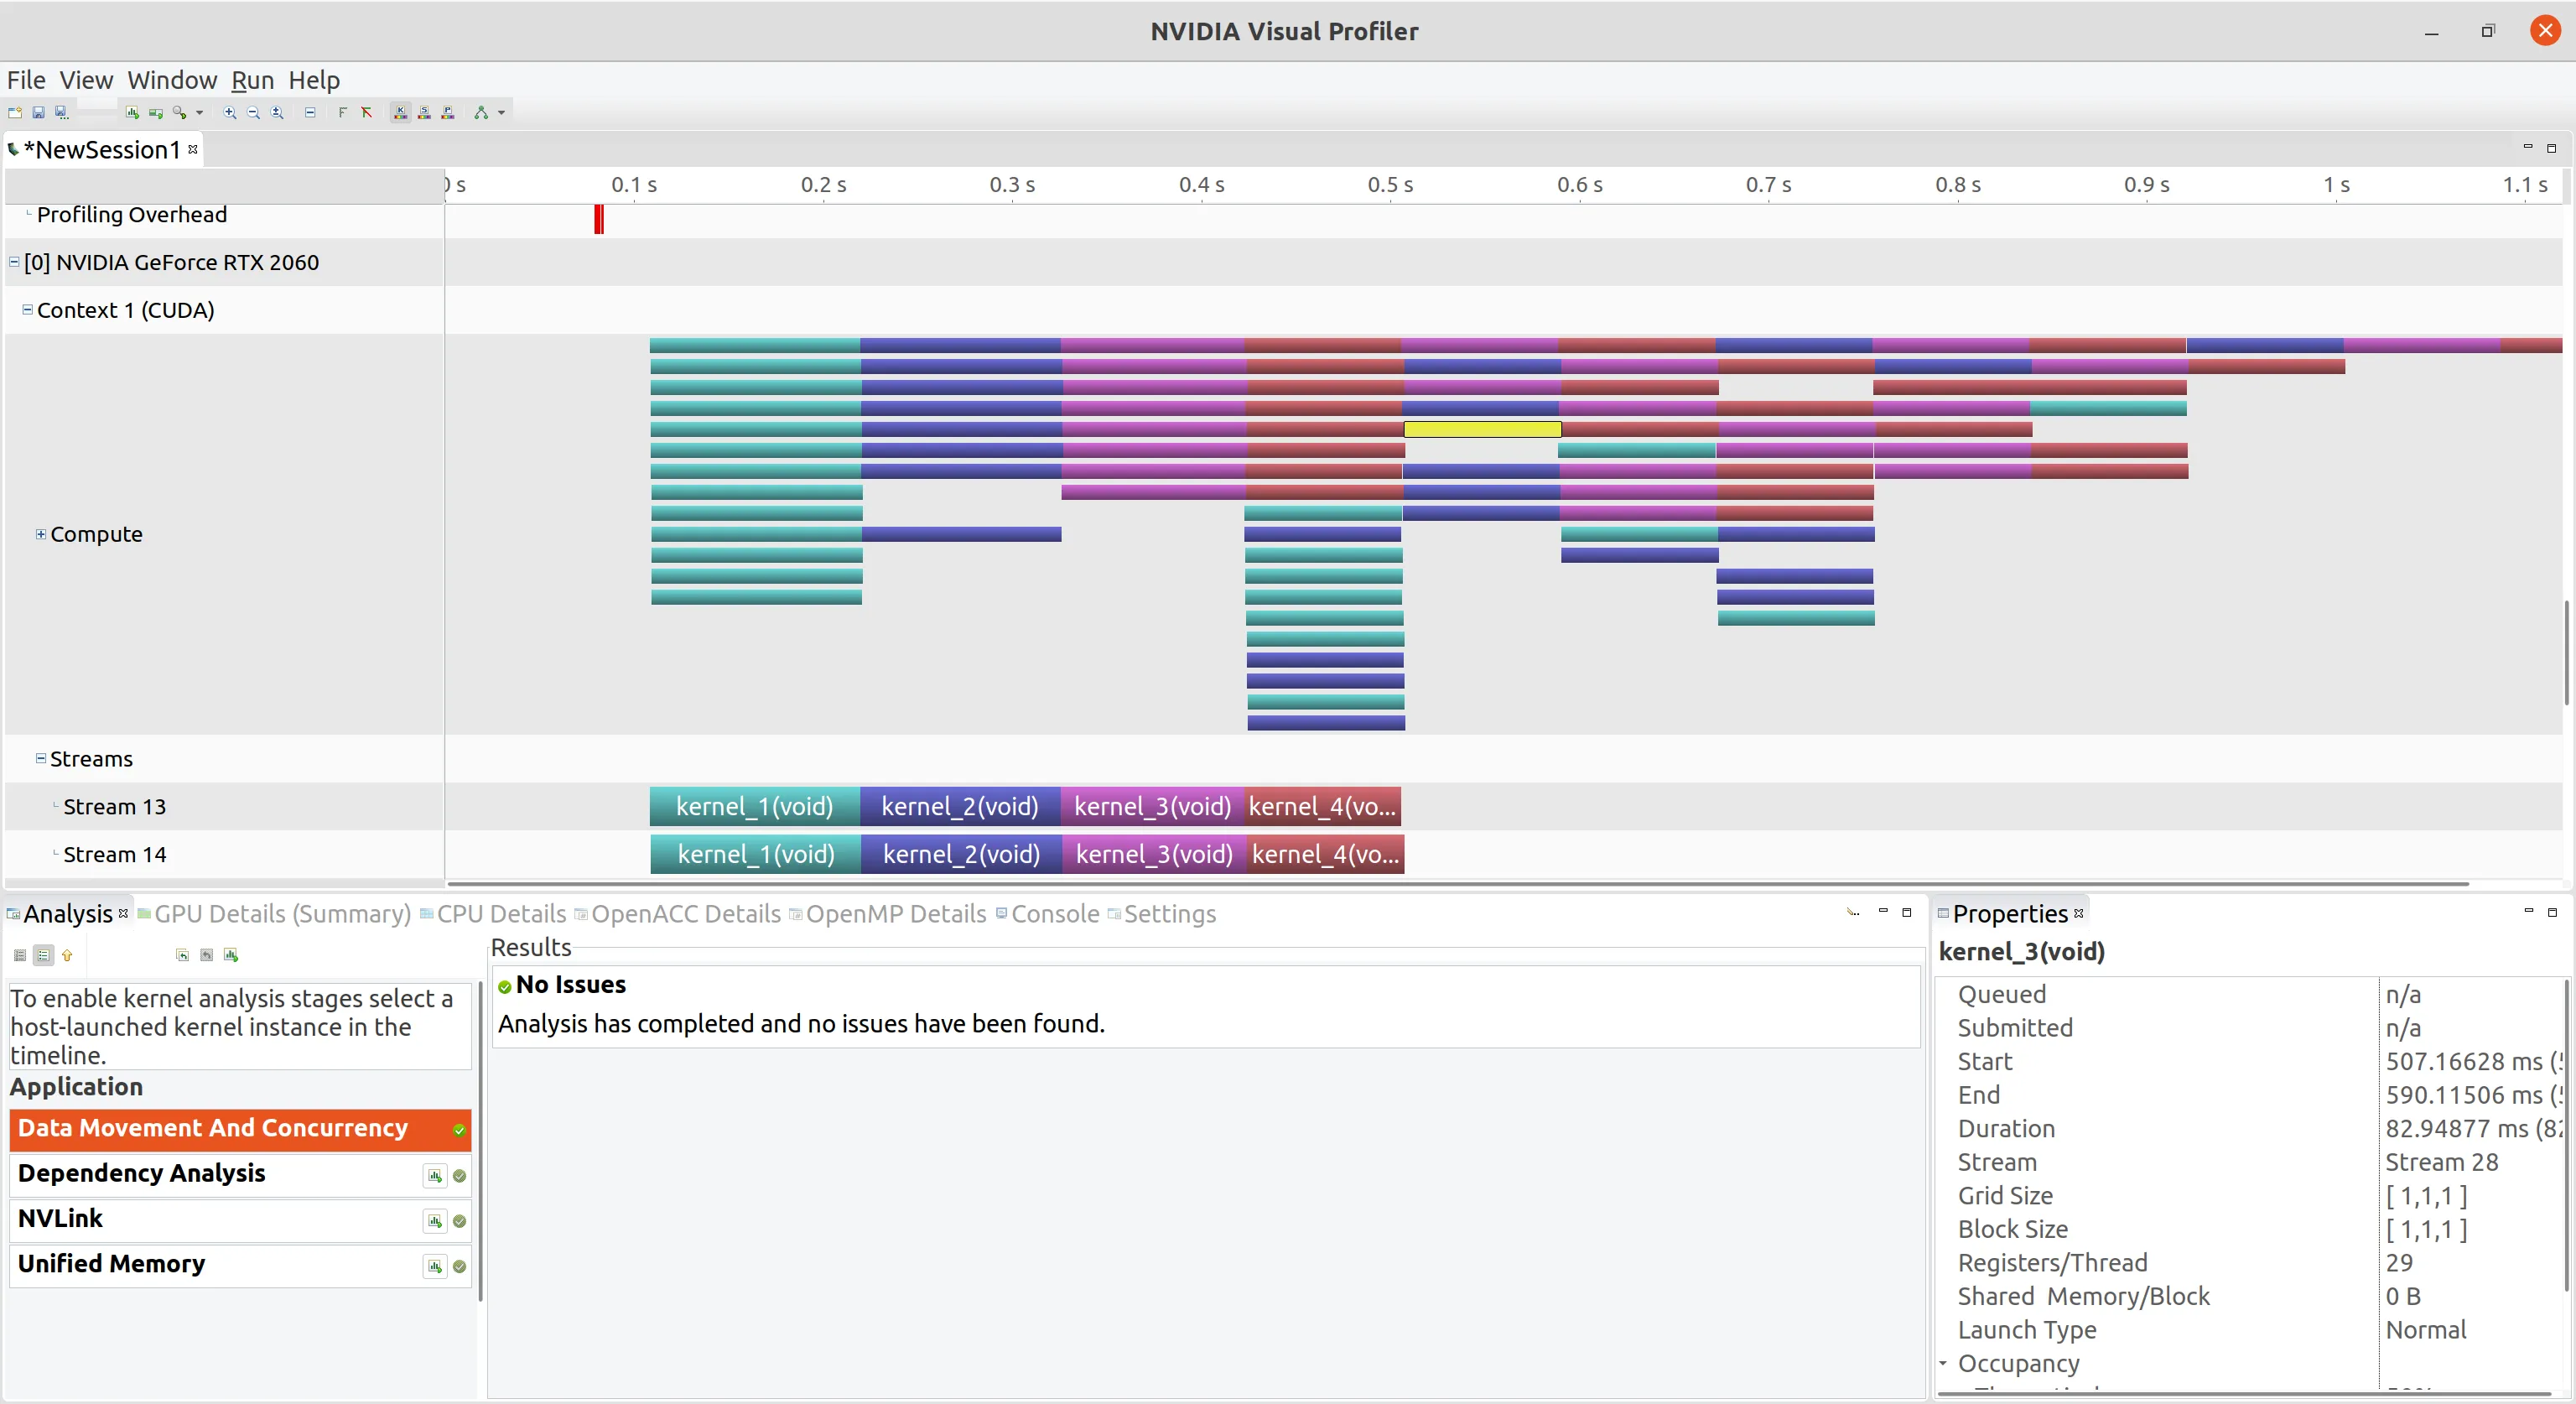This screenshot has height=1404, width=2576.
Task: Run the NVLink stage icon
Action: click(x=435, y=1221)
